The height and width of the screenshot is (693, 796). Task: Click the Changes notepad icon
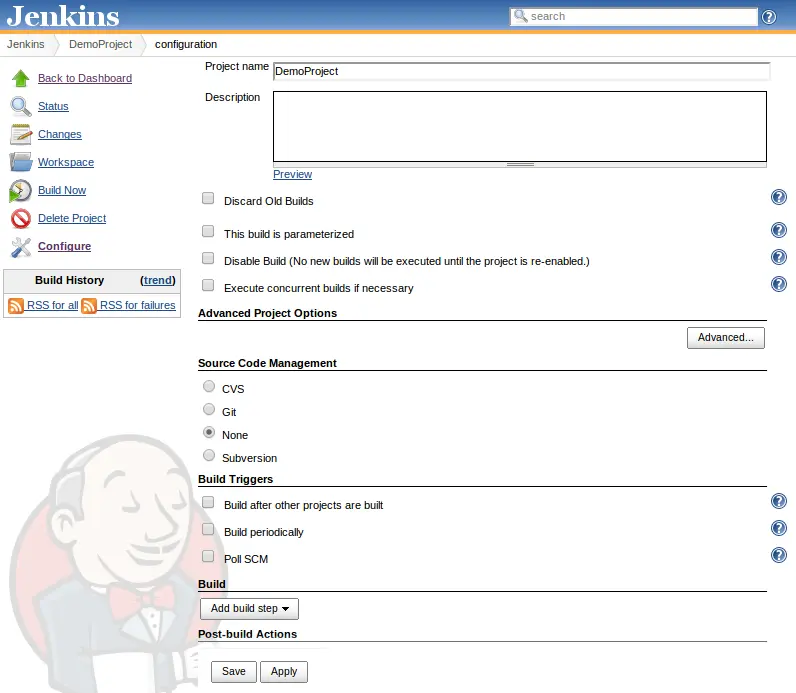pyautogui.click(x=21, y=134)
